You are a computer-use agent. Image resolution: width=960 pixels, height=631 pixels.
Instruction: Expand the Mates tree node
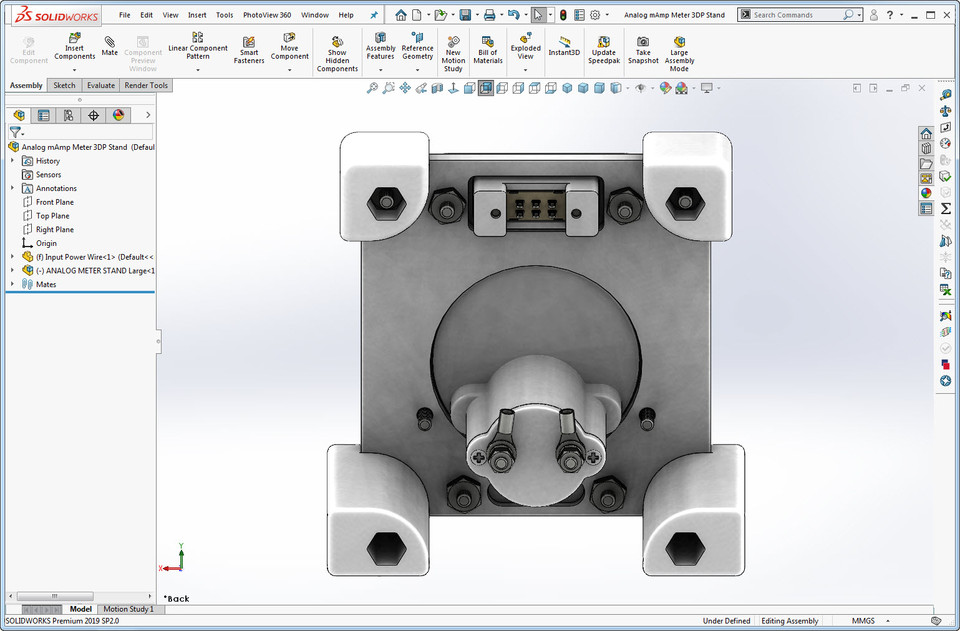(12, 284)
